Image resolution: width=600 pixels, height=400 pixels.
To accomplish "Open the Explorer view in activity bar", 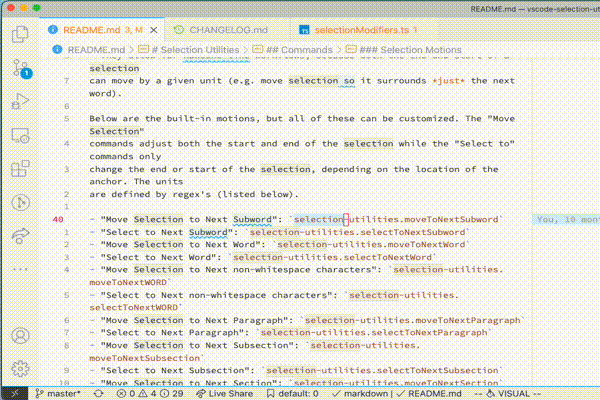I will 20,34.
